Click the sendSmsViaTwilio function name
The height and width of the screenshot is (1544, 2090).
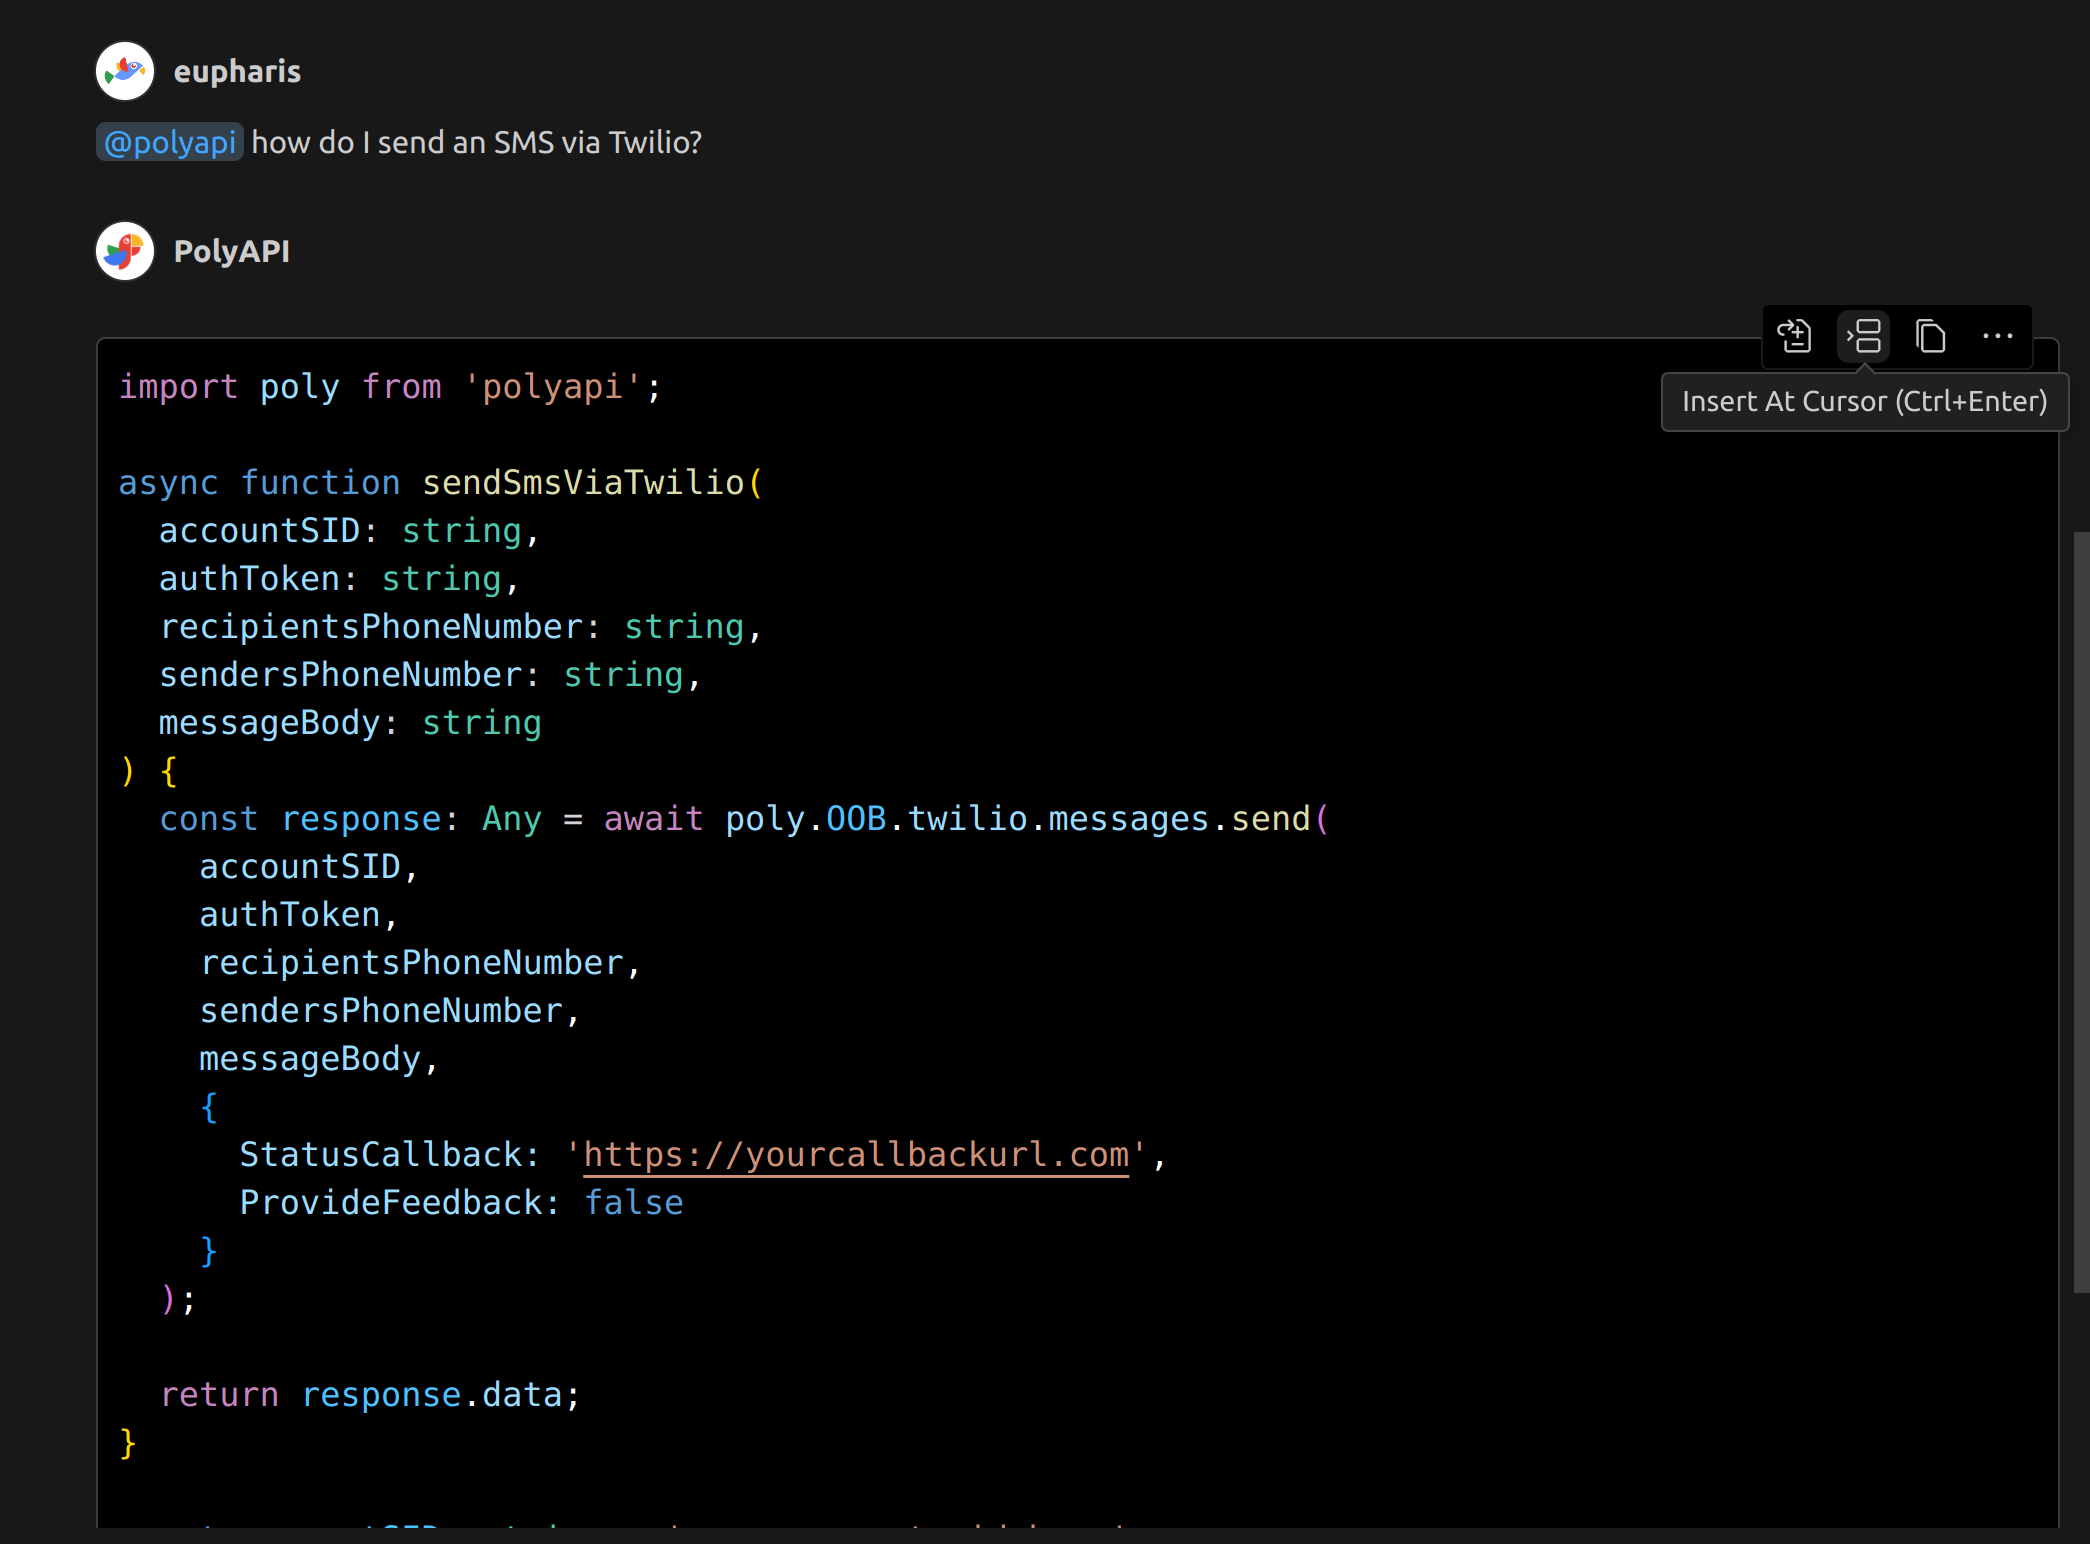pos(583,482)
